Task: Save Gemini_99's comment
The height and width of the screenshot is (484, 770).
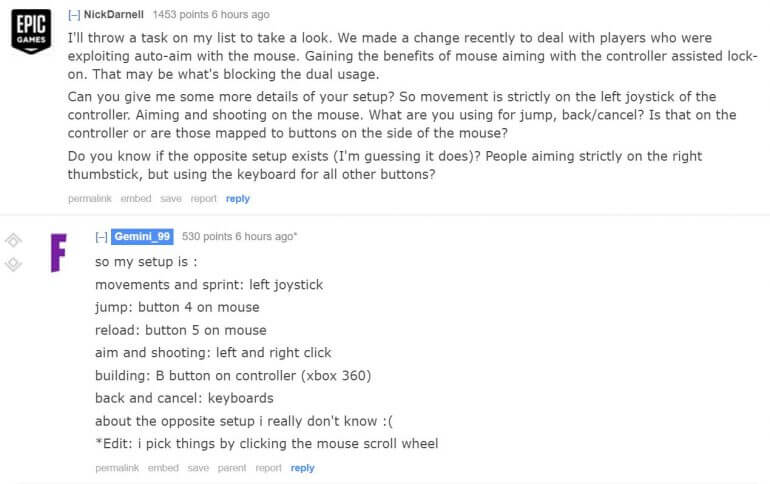Action: (x=198, y=468)
